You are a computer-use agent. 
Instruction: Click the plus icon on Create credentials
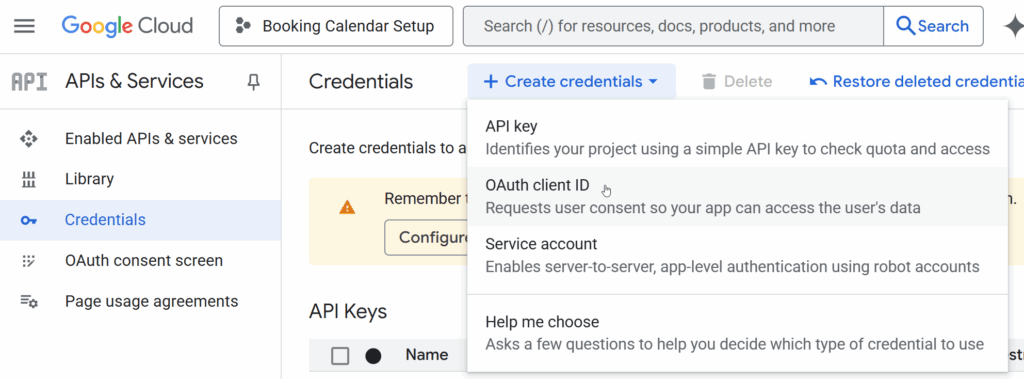[490, 82]
